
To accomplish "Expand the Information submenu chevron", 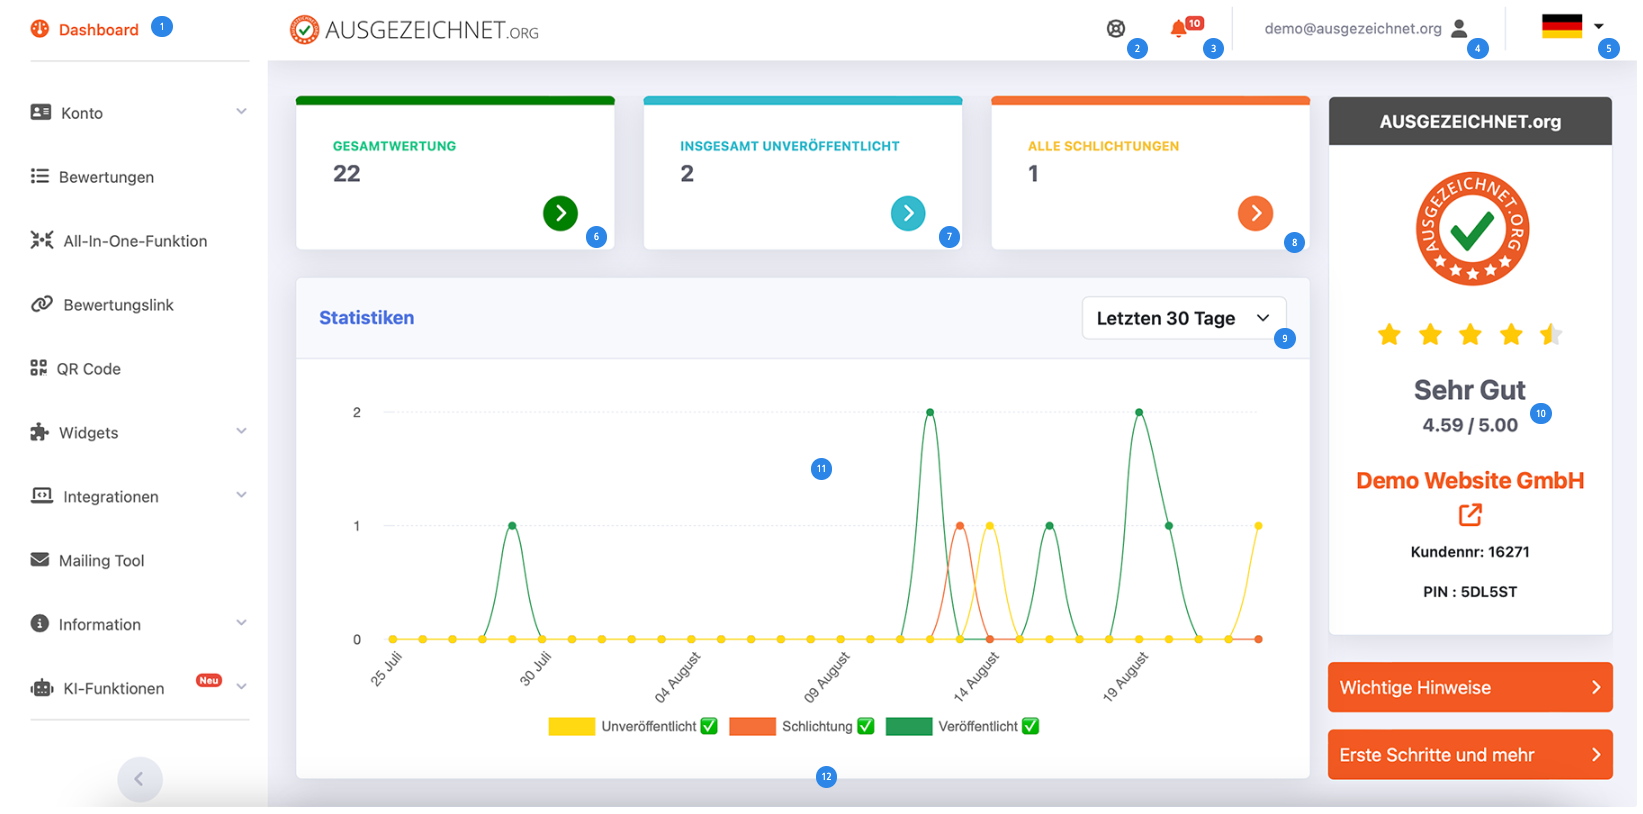I will (x=241, y=623).
